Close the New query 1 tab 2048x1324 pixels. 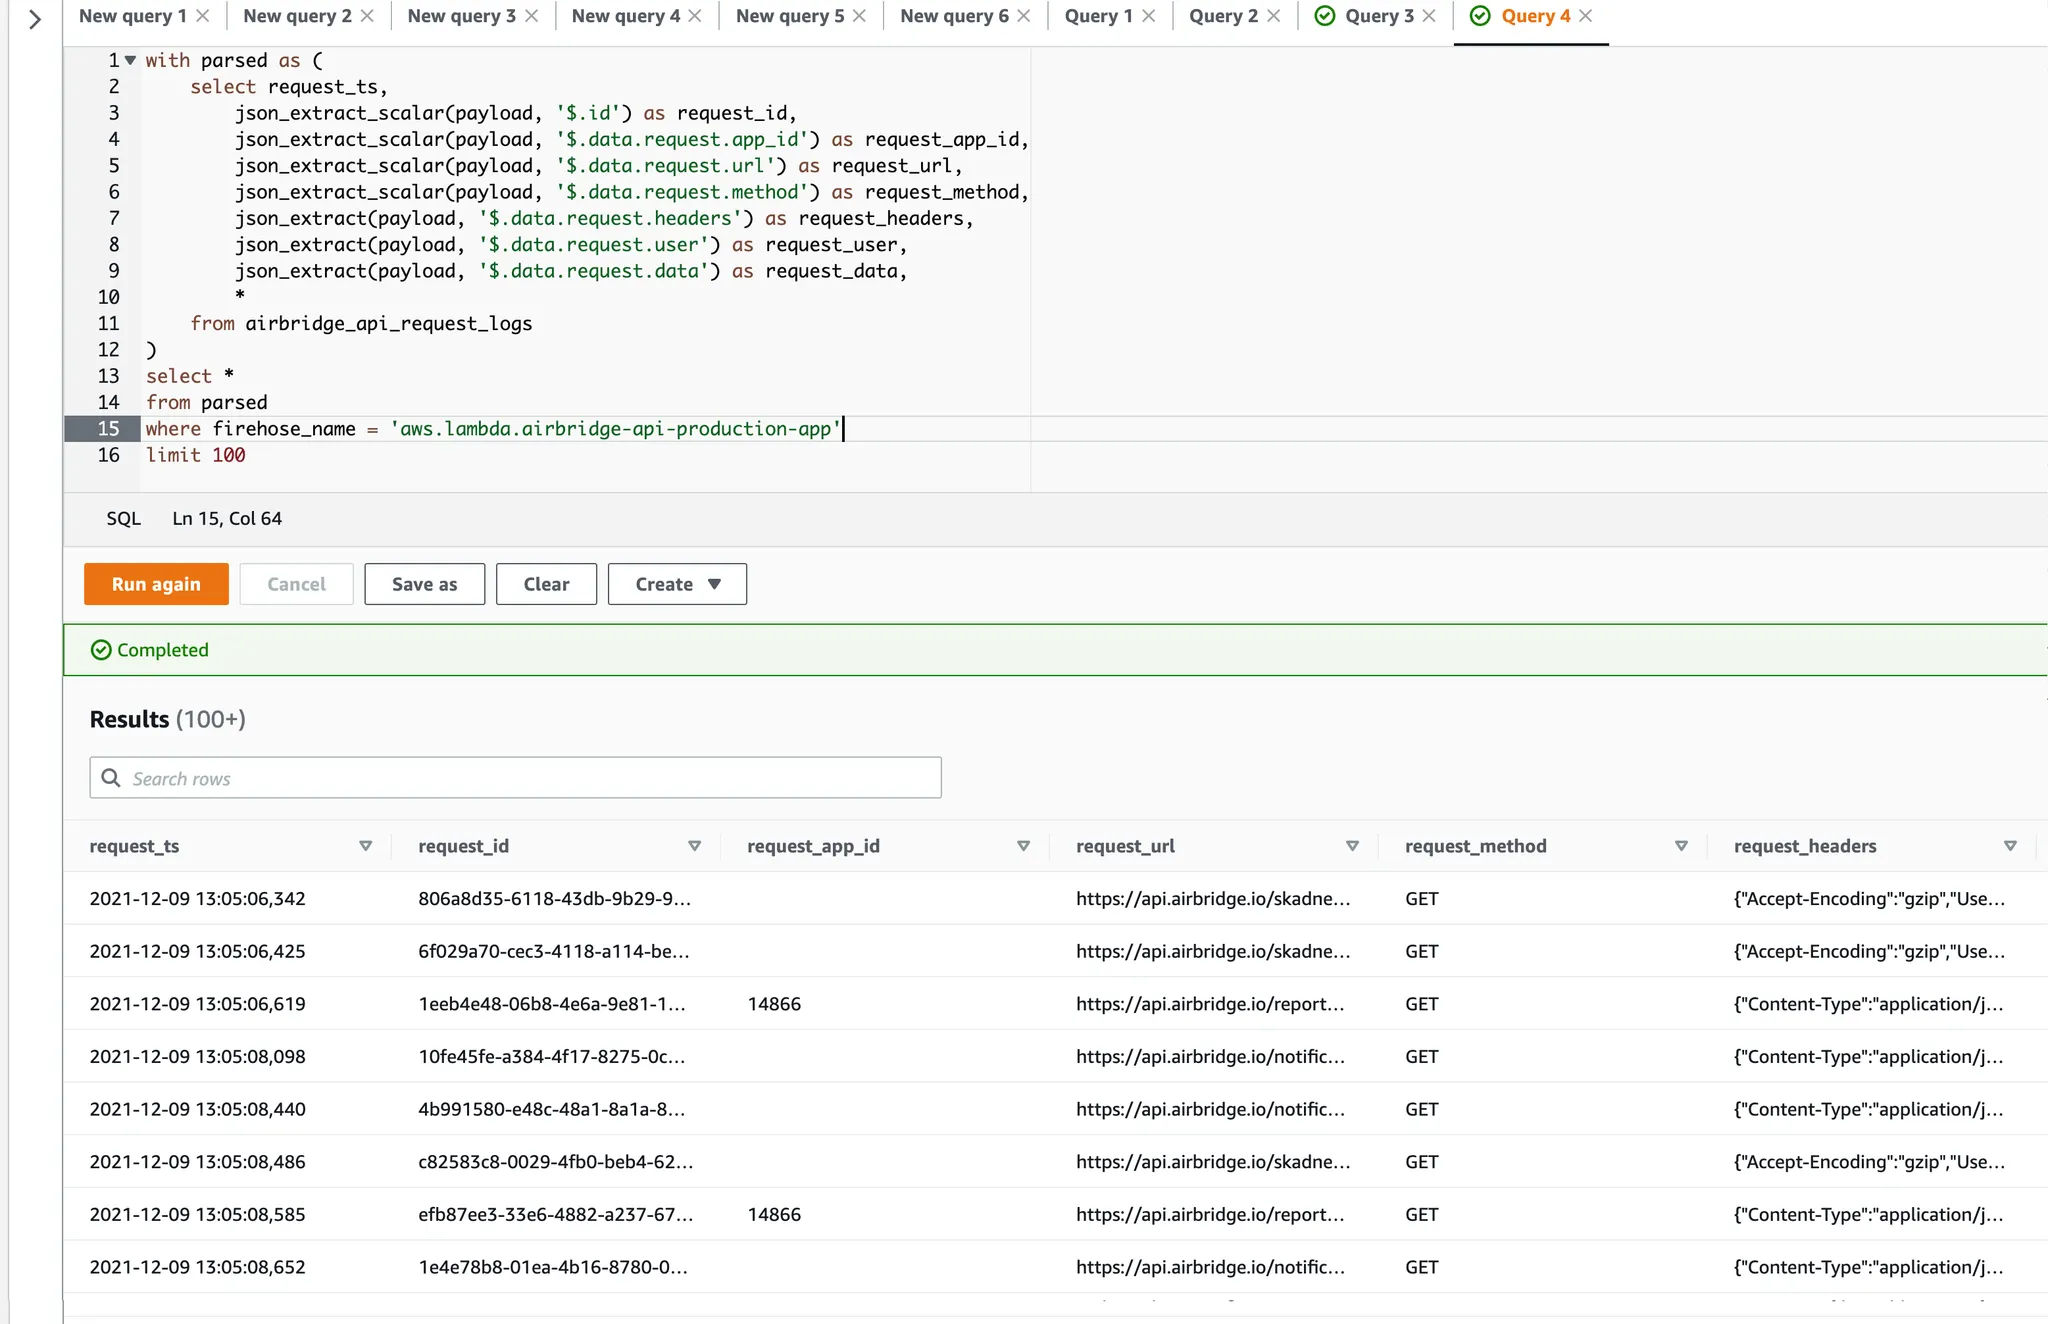[203, 16]
